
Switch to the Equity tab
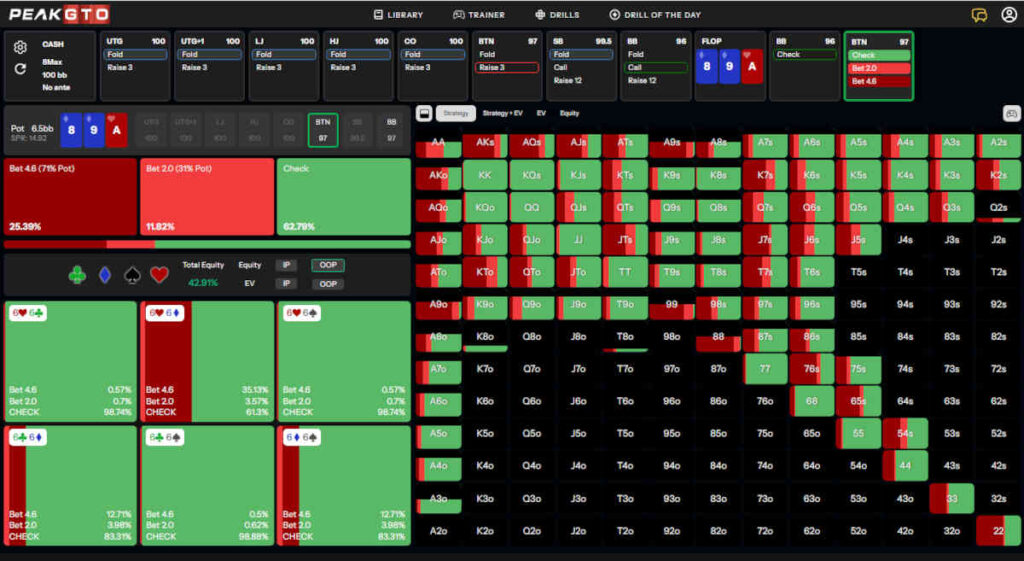tap(569, 114)
